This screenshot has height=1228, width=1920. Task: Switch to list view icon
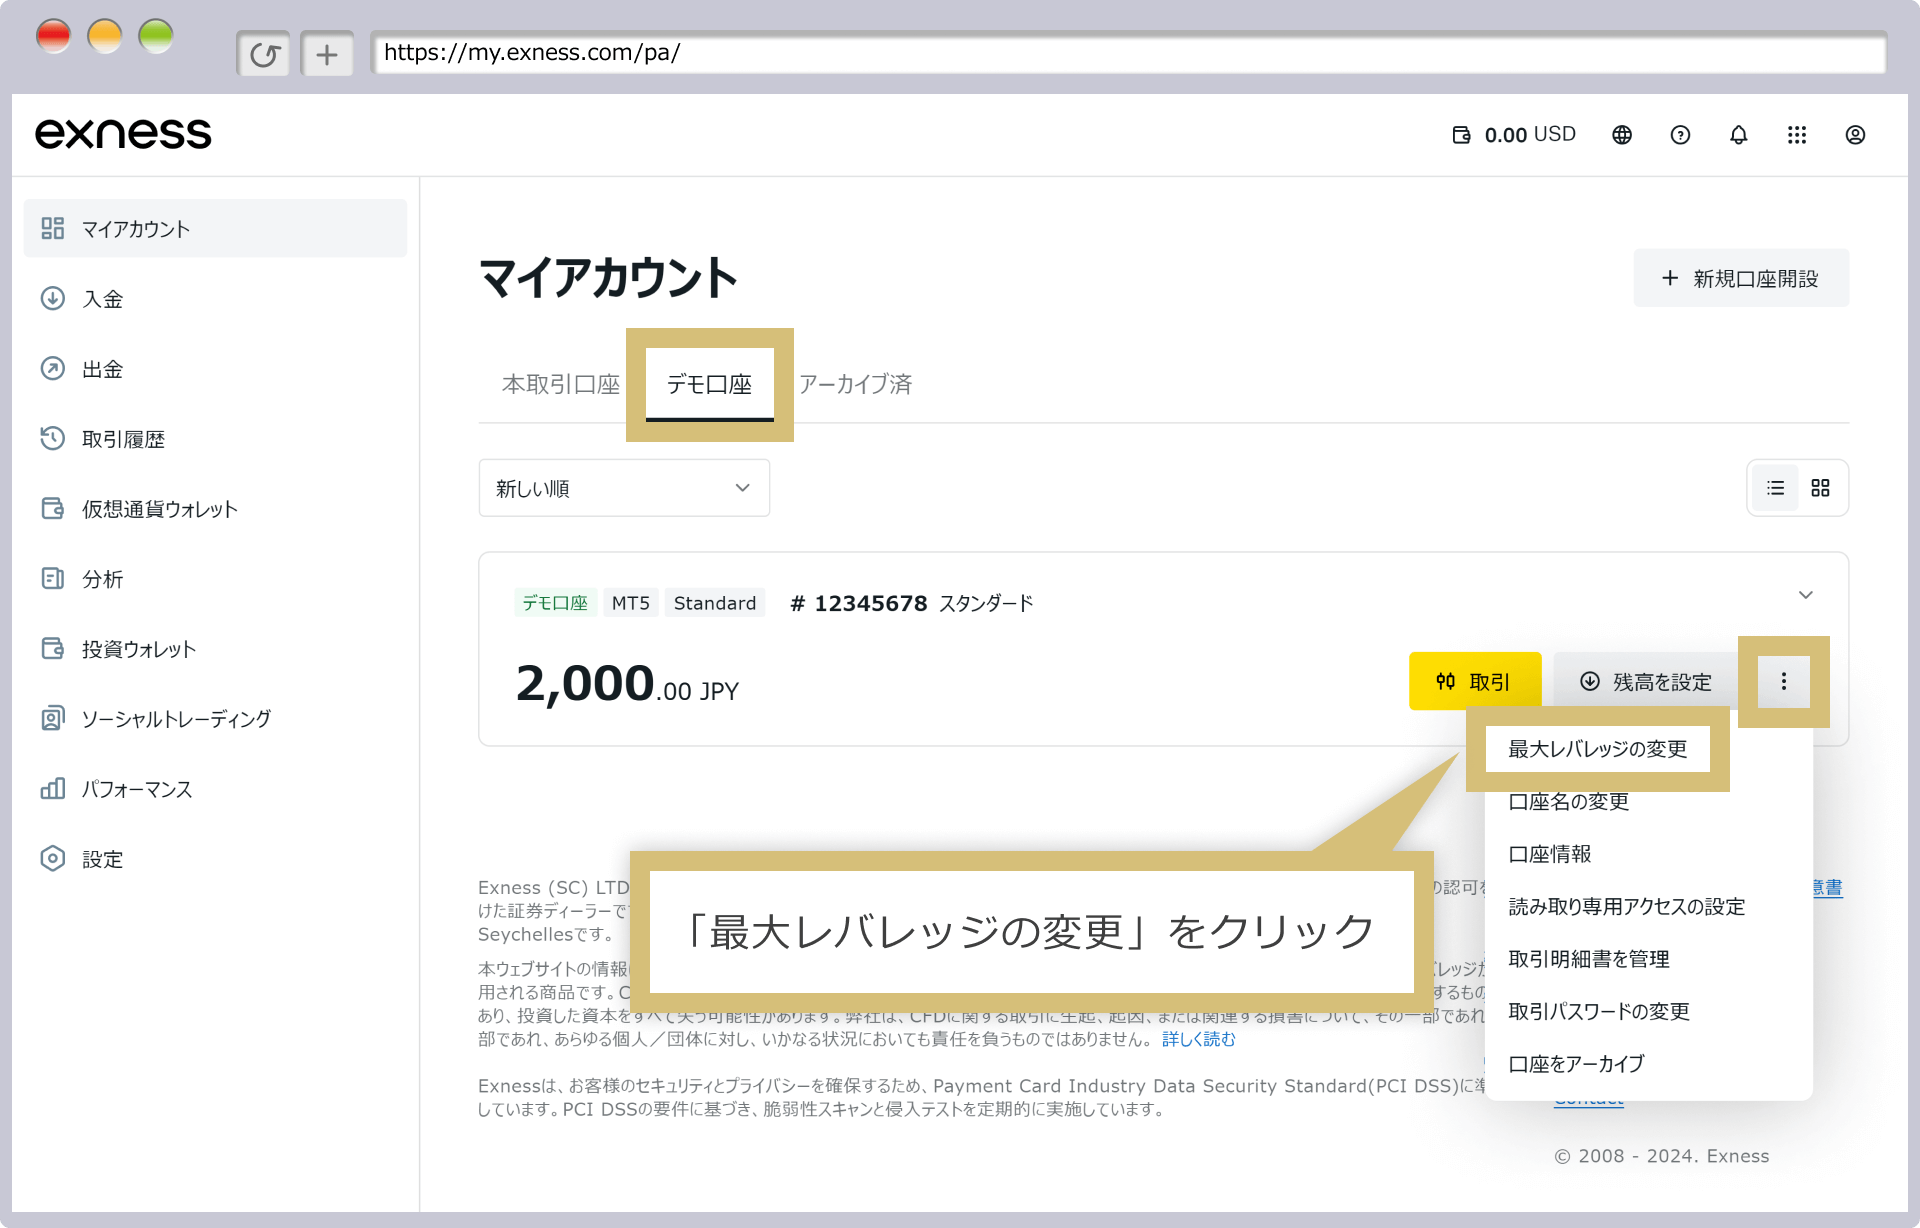[x=1775, y=488]
